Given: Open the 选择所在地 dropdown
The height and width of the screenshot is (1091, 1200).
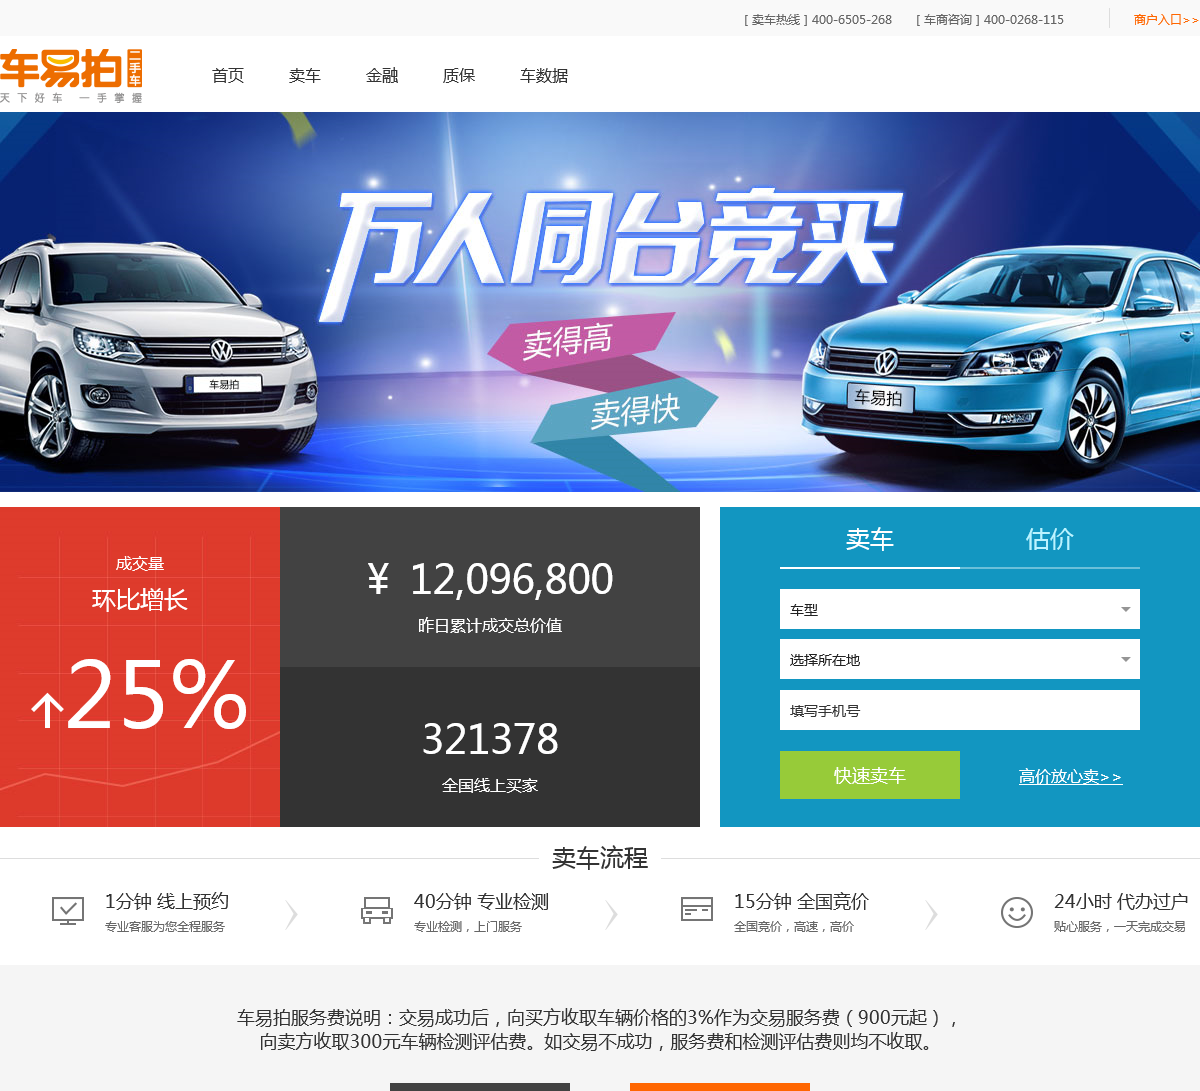Looking at the screenshot, I should (960, 659).
